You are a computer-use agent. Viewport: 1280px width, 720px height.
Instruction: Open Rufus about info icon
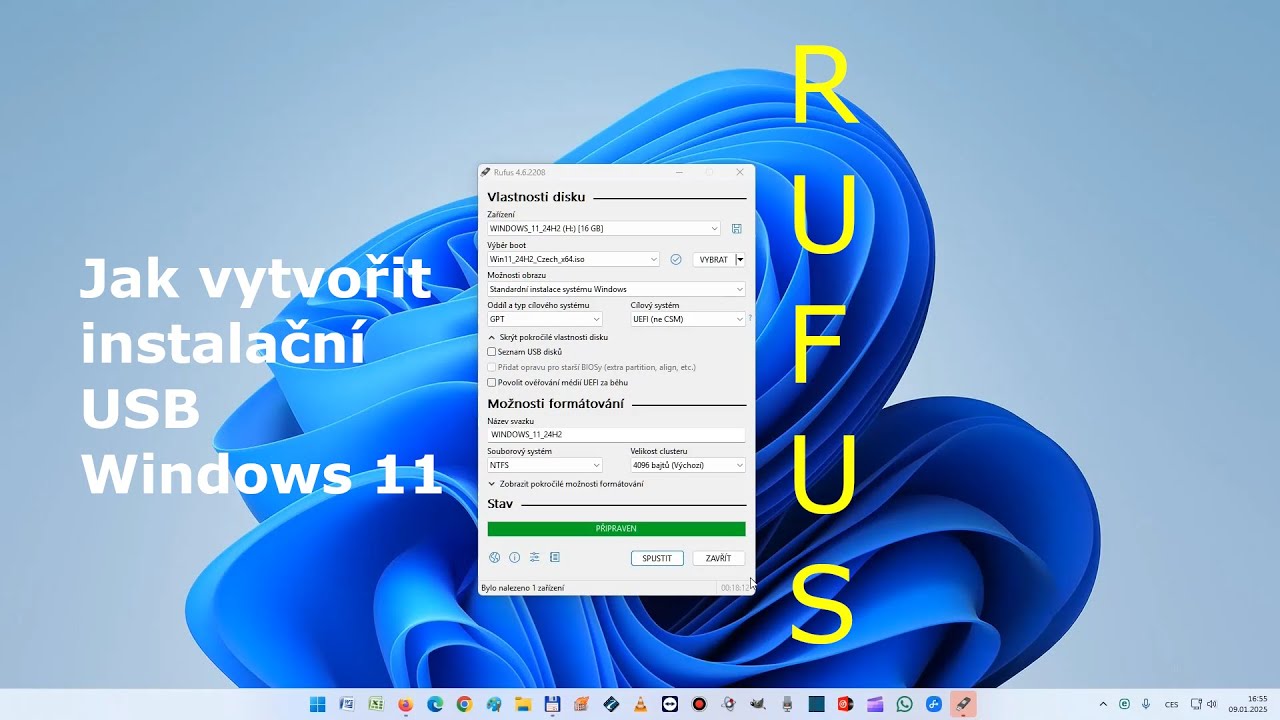514,558
